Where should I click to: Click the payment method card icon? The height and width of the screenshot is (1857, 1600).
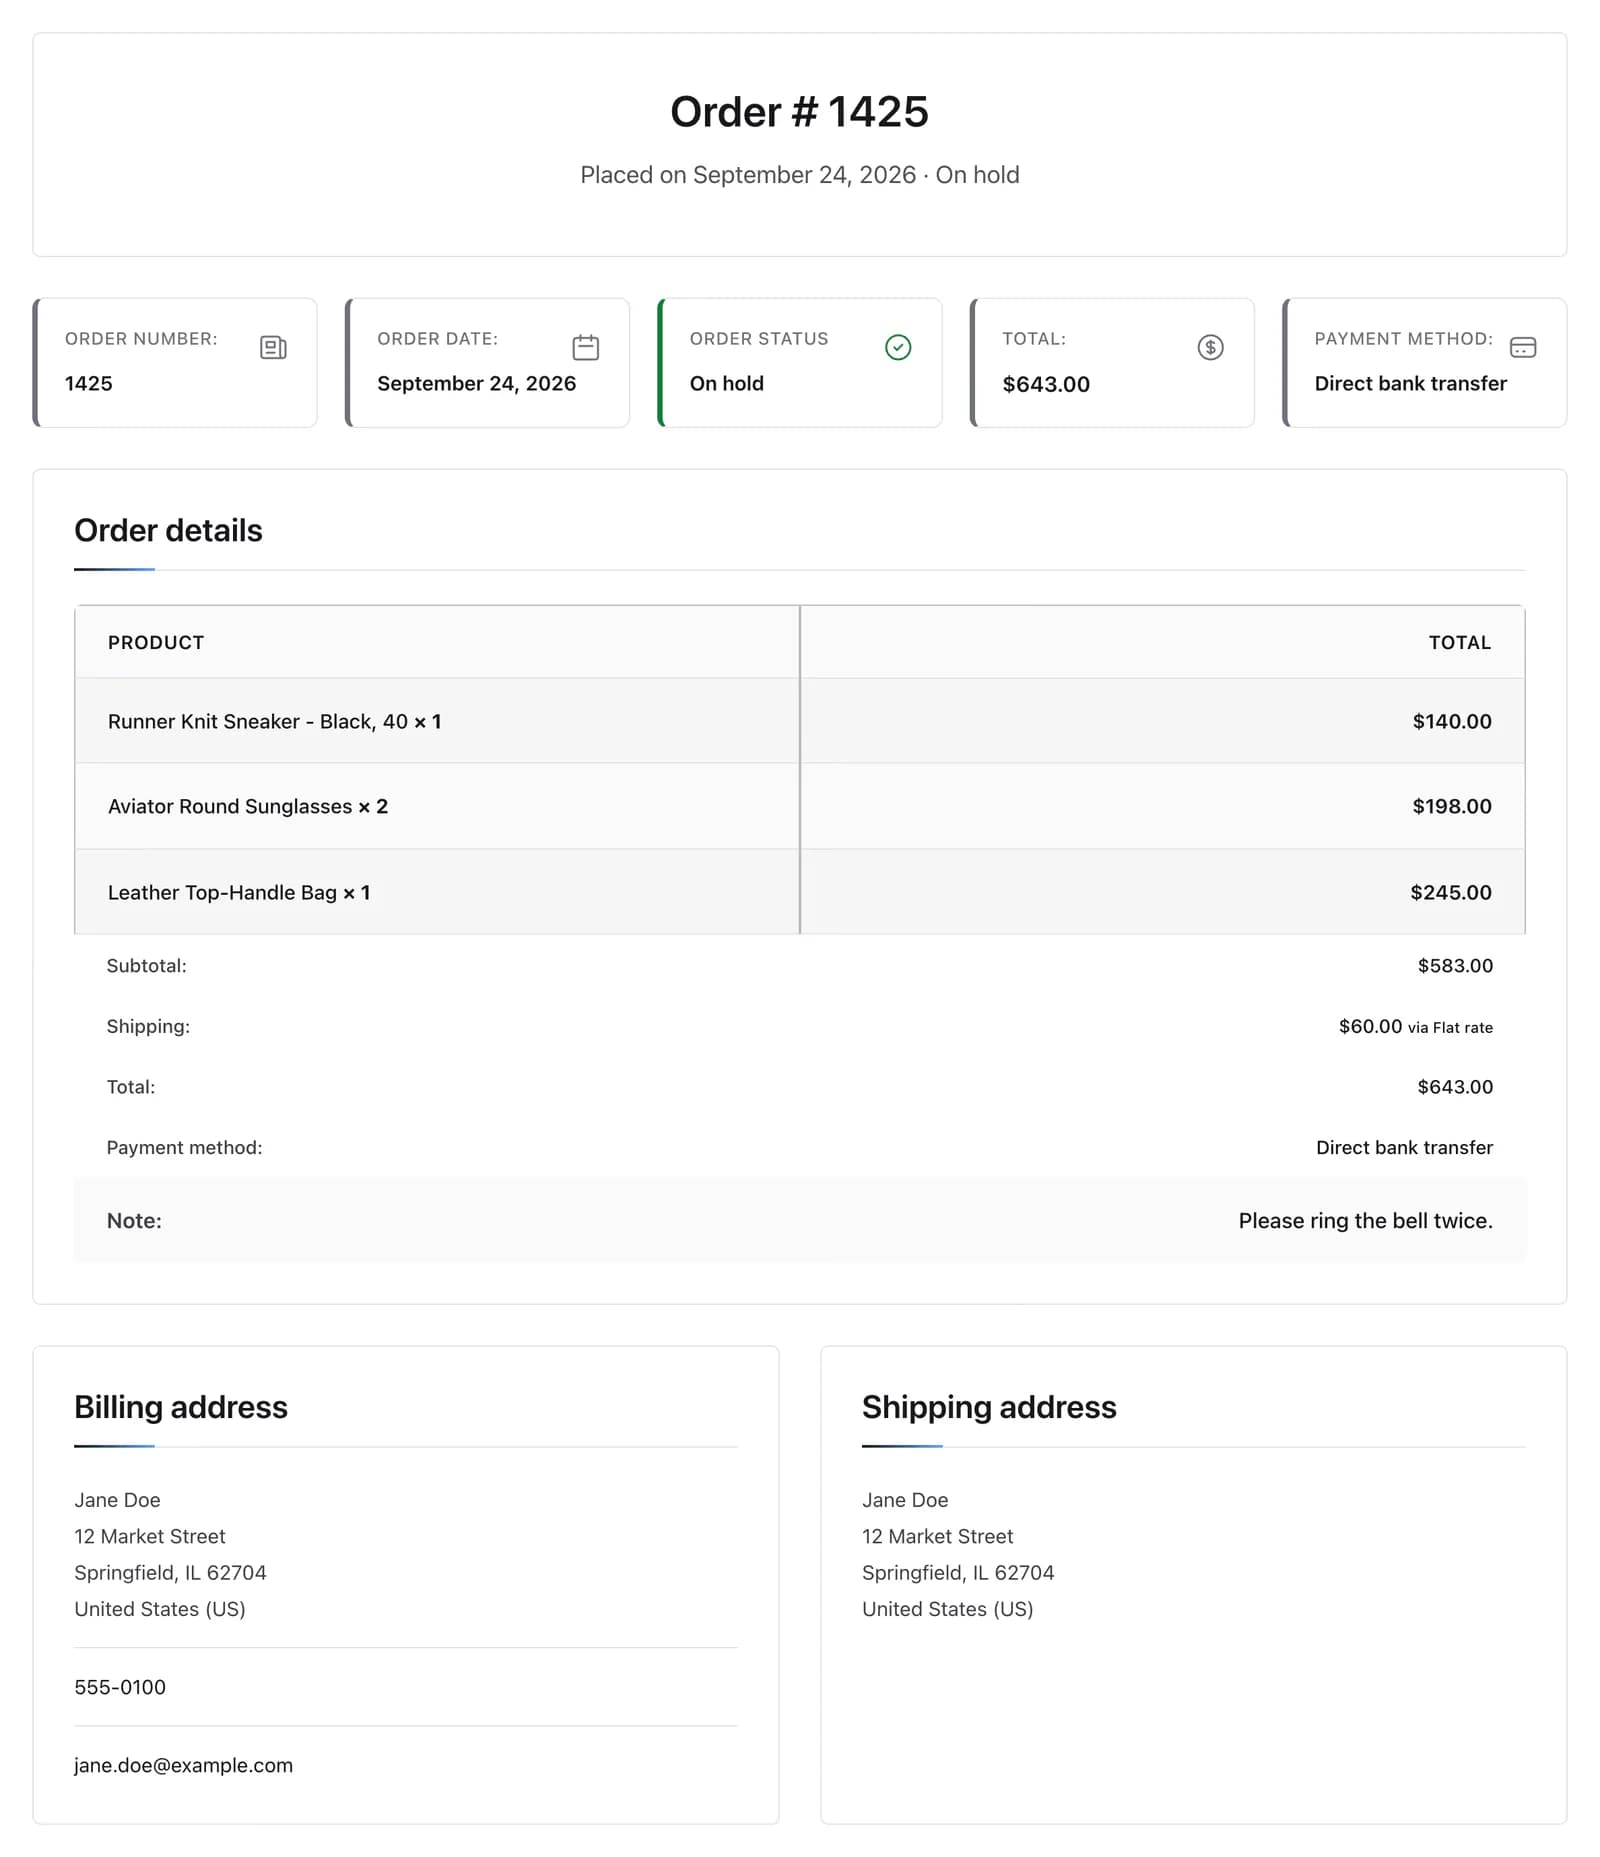tap(1523, 347)
